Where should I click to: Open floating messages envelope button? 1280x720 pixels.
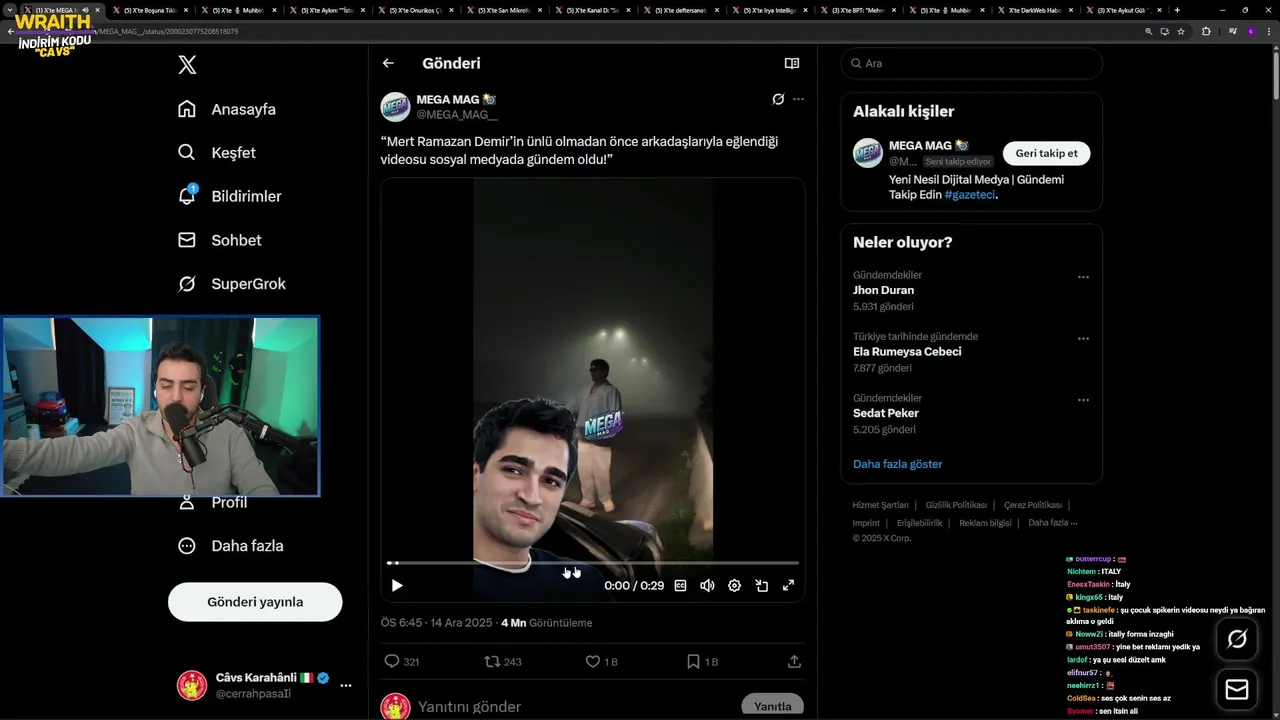click(x=1237, y=690)
